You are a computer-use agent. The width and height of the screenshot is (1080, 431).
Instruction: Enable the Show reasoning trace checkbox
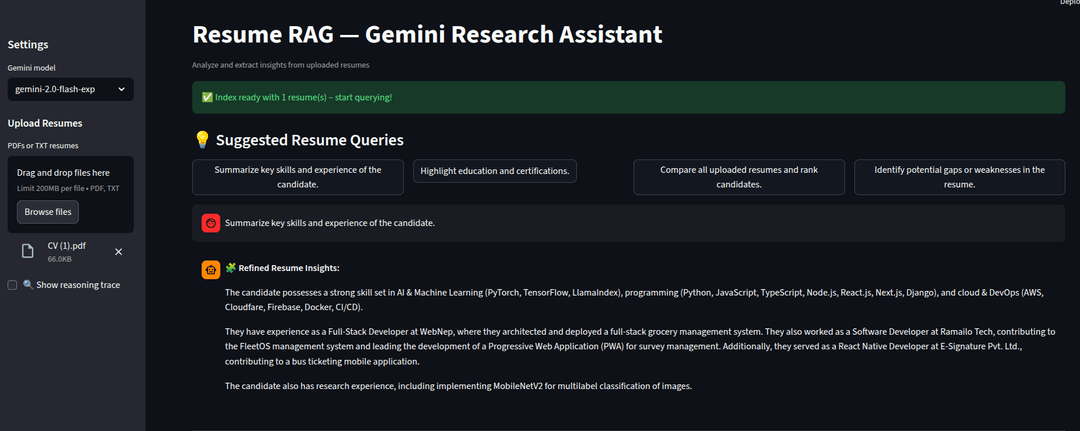pos(12,285)
